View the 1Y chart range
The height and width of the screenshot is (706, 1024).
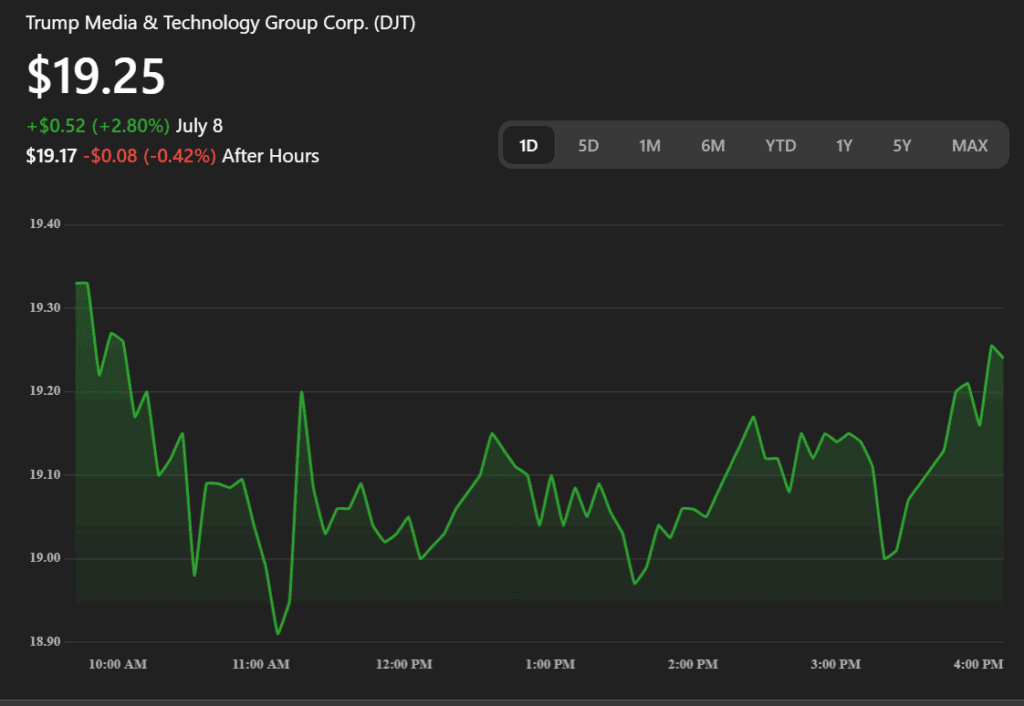pyautogui.click(x=844, y=145)
